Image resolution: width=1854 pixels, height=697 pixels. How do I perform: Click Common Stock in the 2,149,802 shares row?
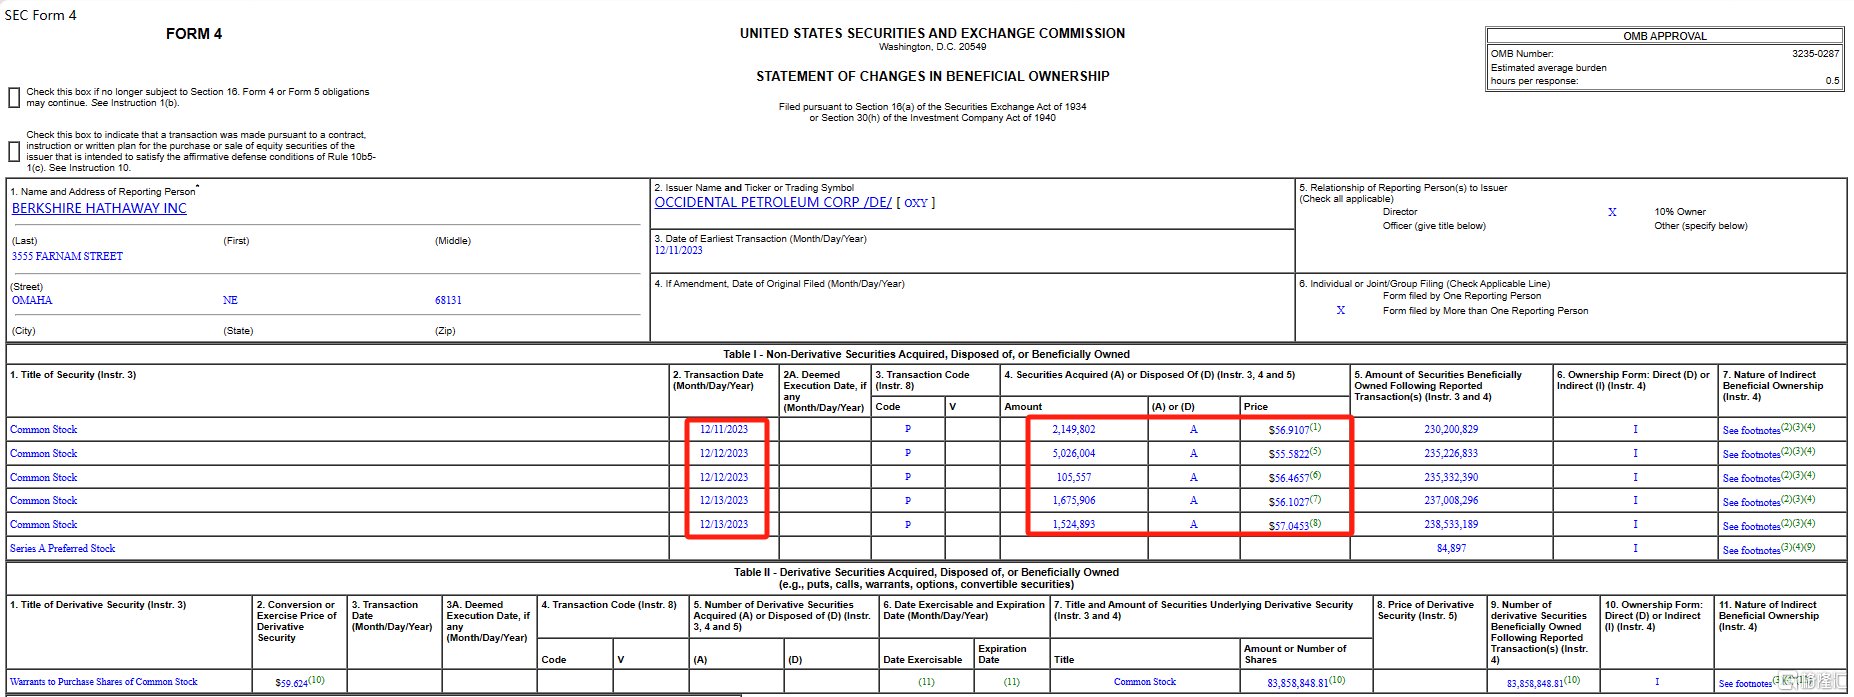[43, 430]
